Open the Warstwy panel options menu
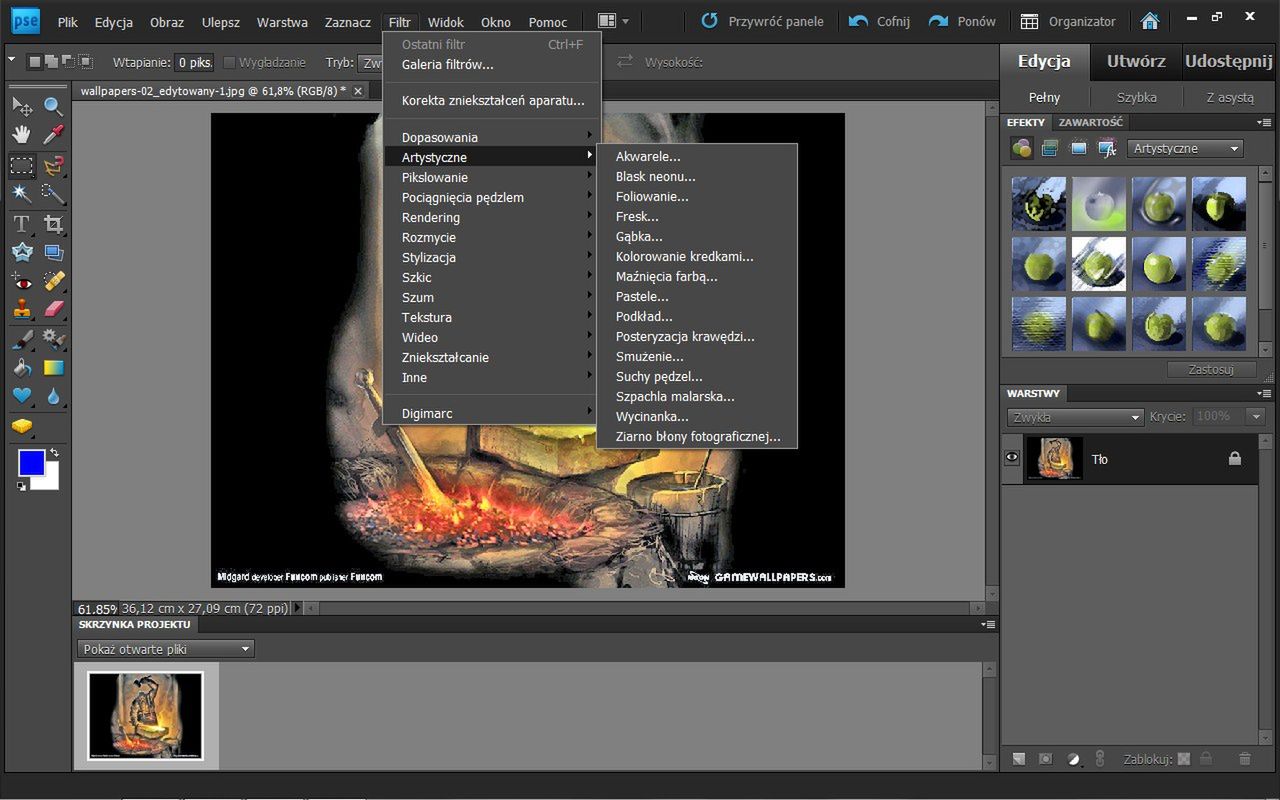The image size is (1280, 800). (x=1265, y=394)
